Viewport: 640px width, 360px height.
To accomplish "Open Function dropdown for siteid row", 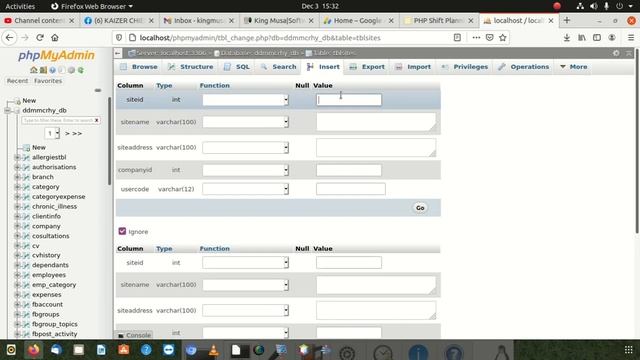I will (x=245, y=100).
